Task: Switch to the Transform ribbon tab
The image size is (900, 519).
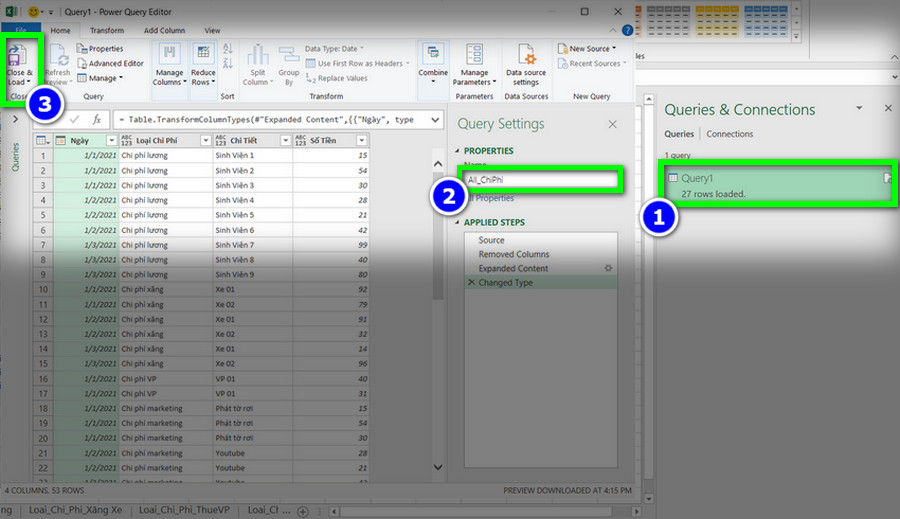Action: point(107,30)
